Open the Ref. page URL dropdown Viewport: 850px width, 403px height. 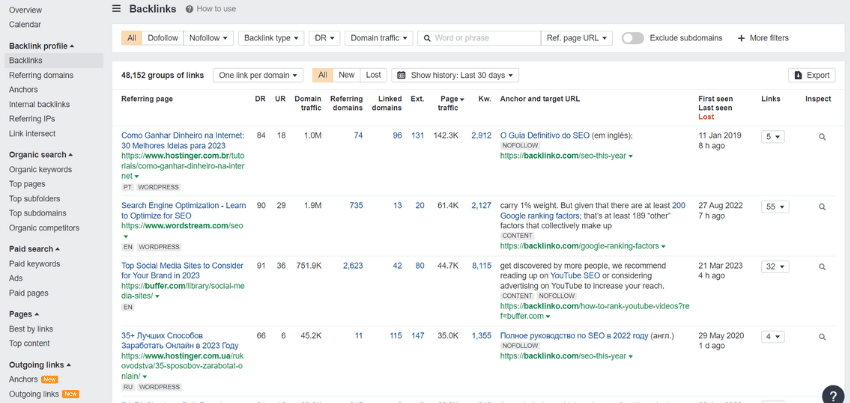pyautogui.click(x=577, y=38)
